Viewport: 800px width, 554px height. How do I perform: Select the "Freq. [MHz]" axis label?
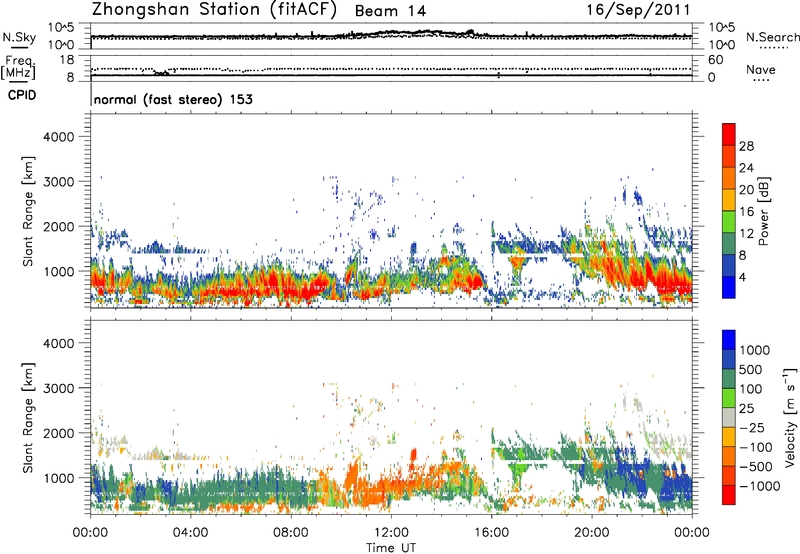(x=18, y=68)
